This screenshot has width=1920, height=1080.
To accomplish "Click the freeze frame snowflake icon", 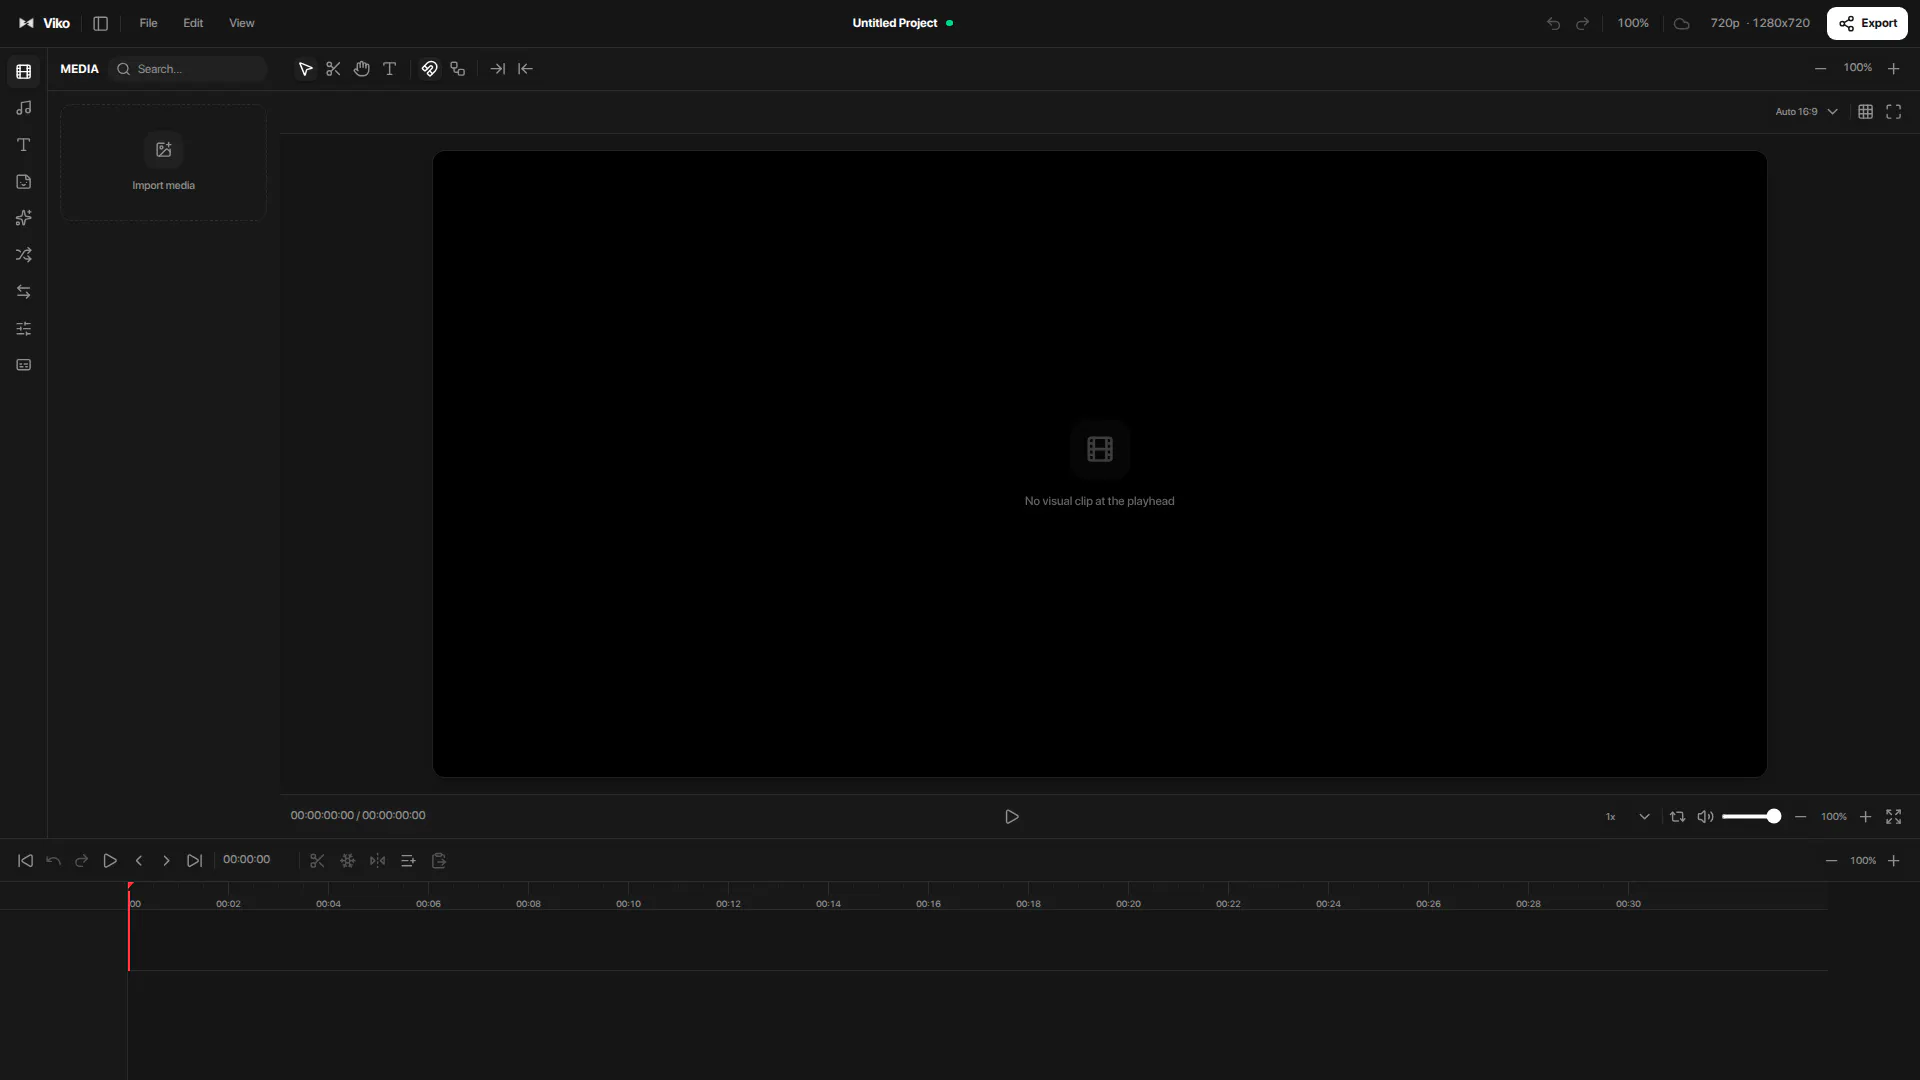I will click(347, 861).
